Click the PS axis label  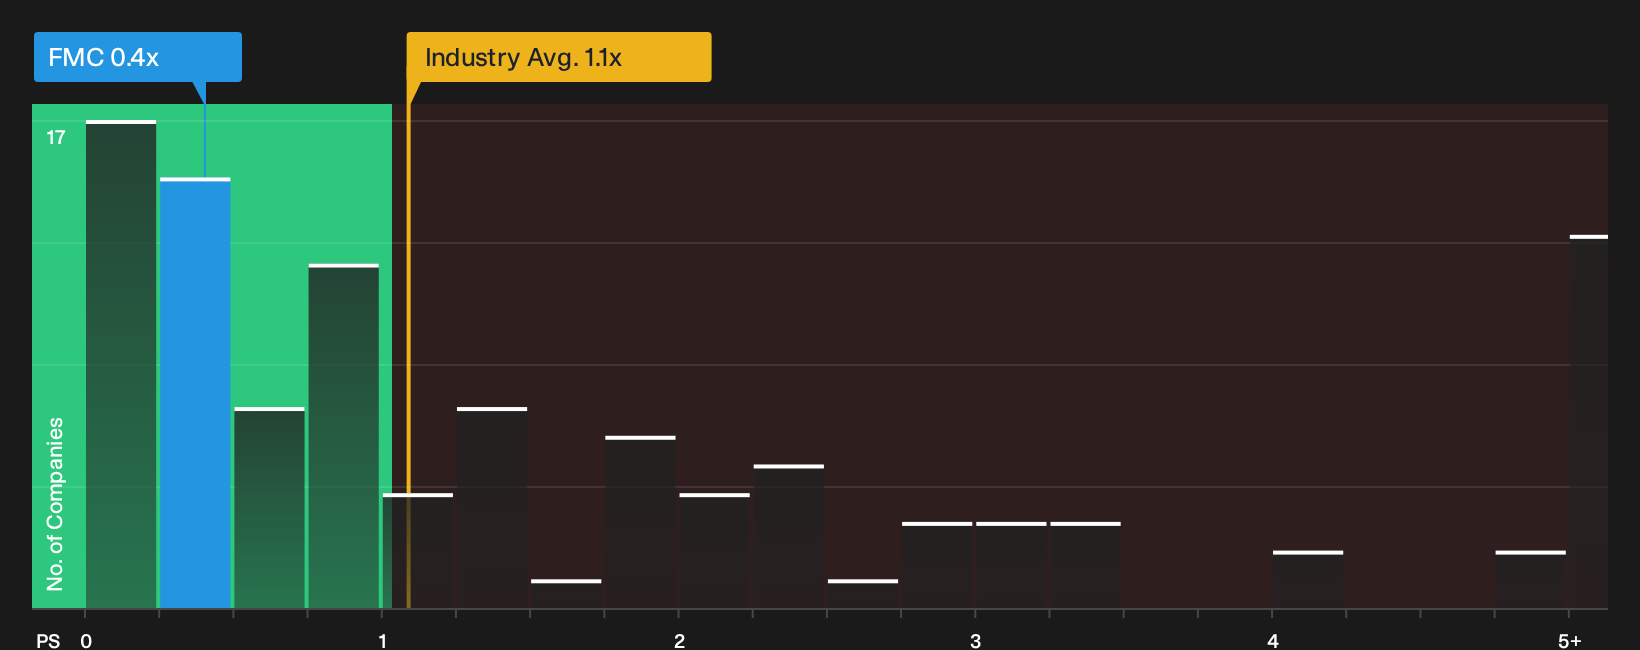[48, 641]
